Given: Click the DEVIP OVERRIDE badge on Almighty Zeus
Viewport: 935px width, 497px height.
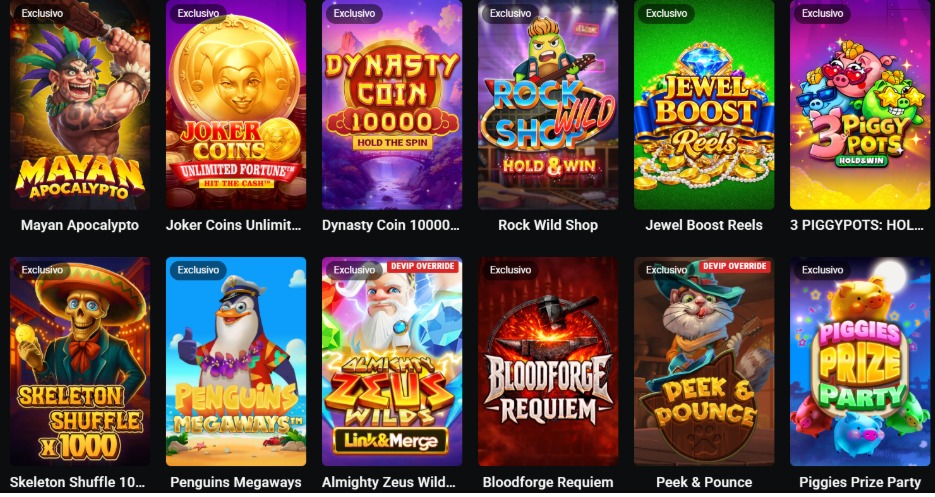Looking at the screenshot, I should pos(423,266).
